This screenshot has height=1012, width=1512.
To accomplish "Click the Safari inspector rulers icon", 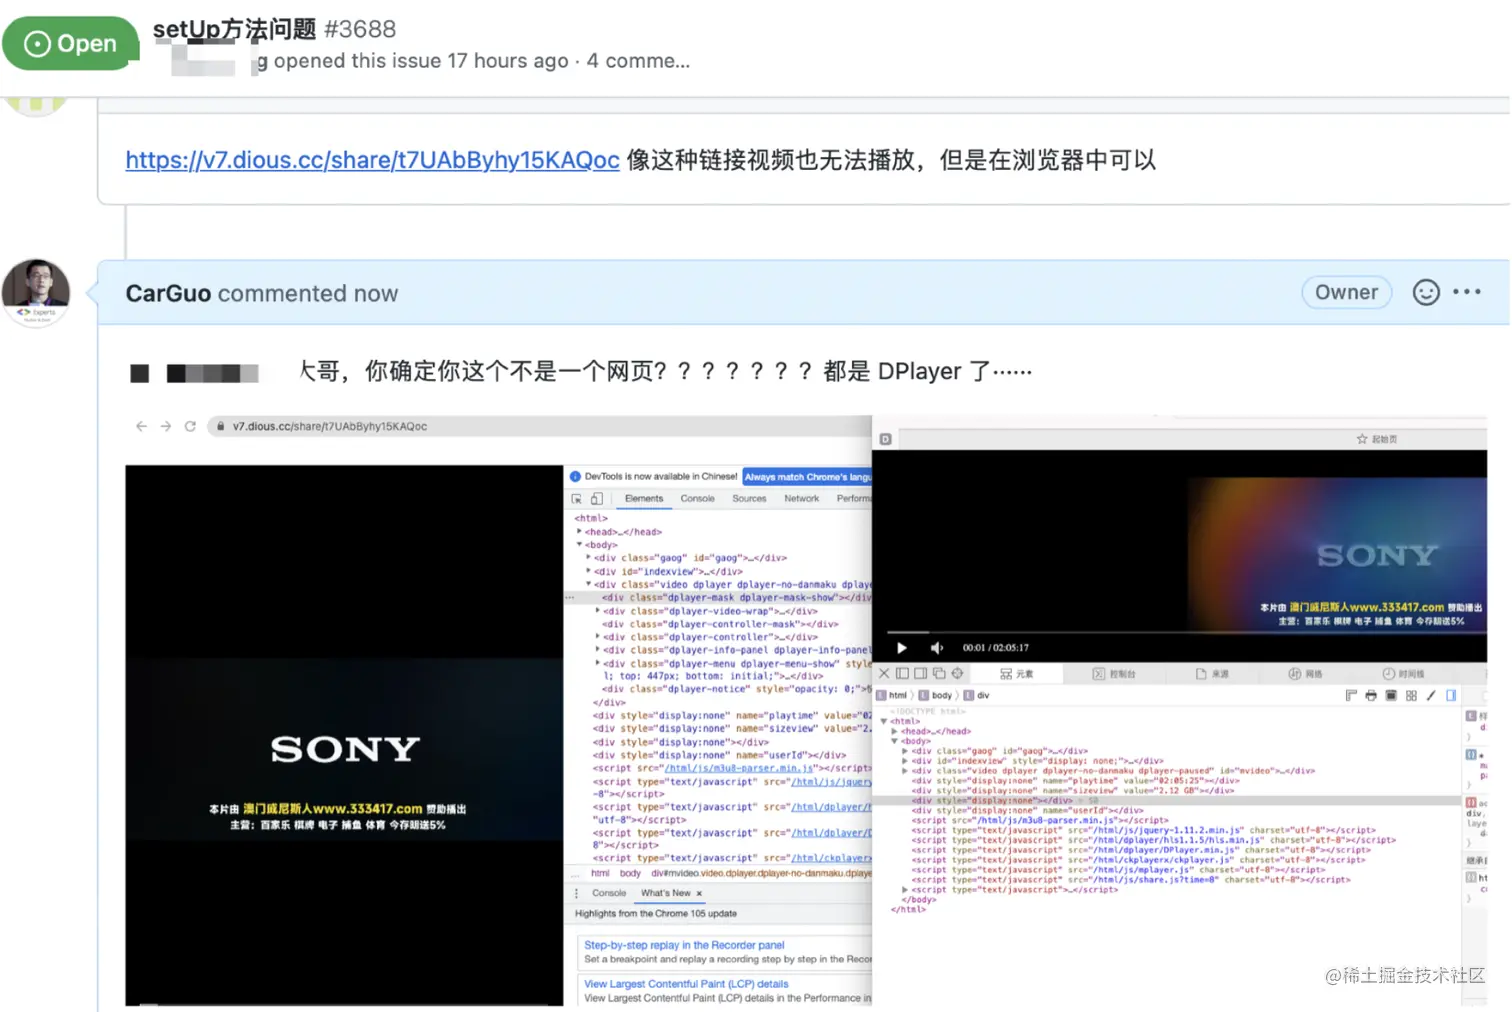I will point(1351,695).
